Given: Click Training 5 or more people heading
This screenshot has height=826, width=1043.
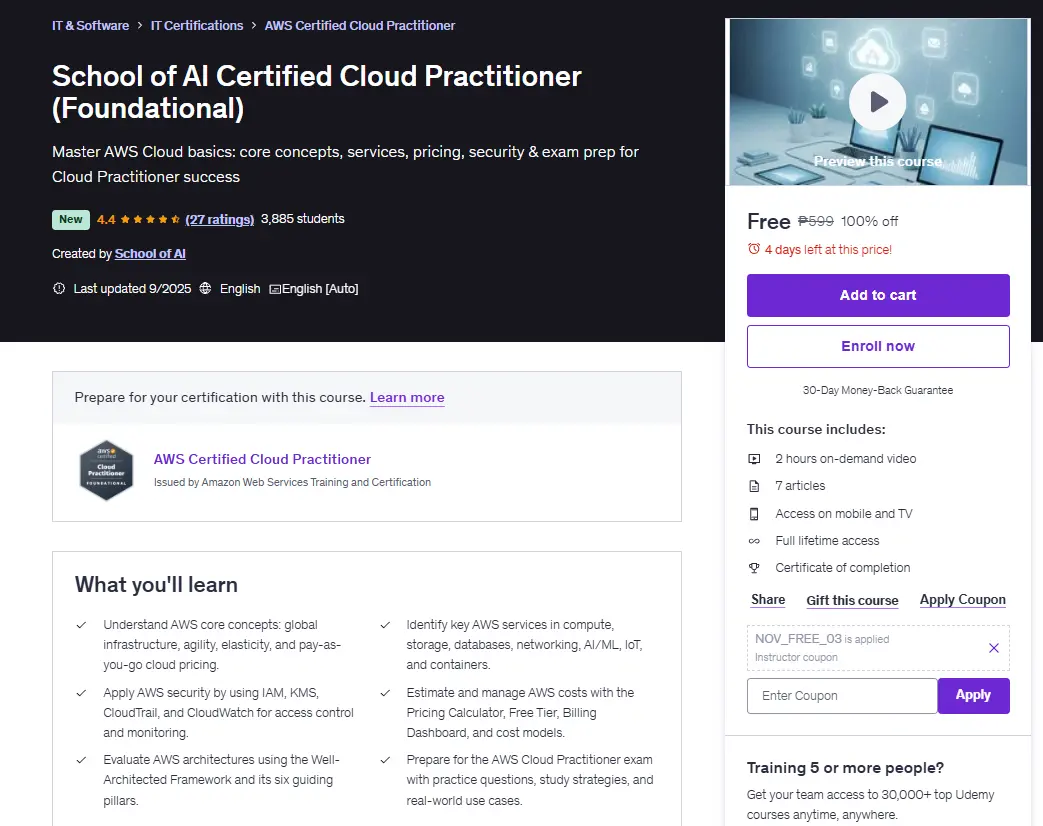Looking at the screenshot, I should [845, 768].
